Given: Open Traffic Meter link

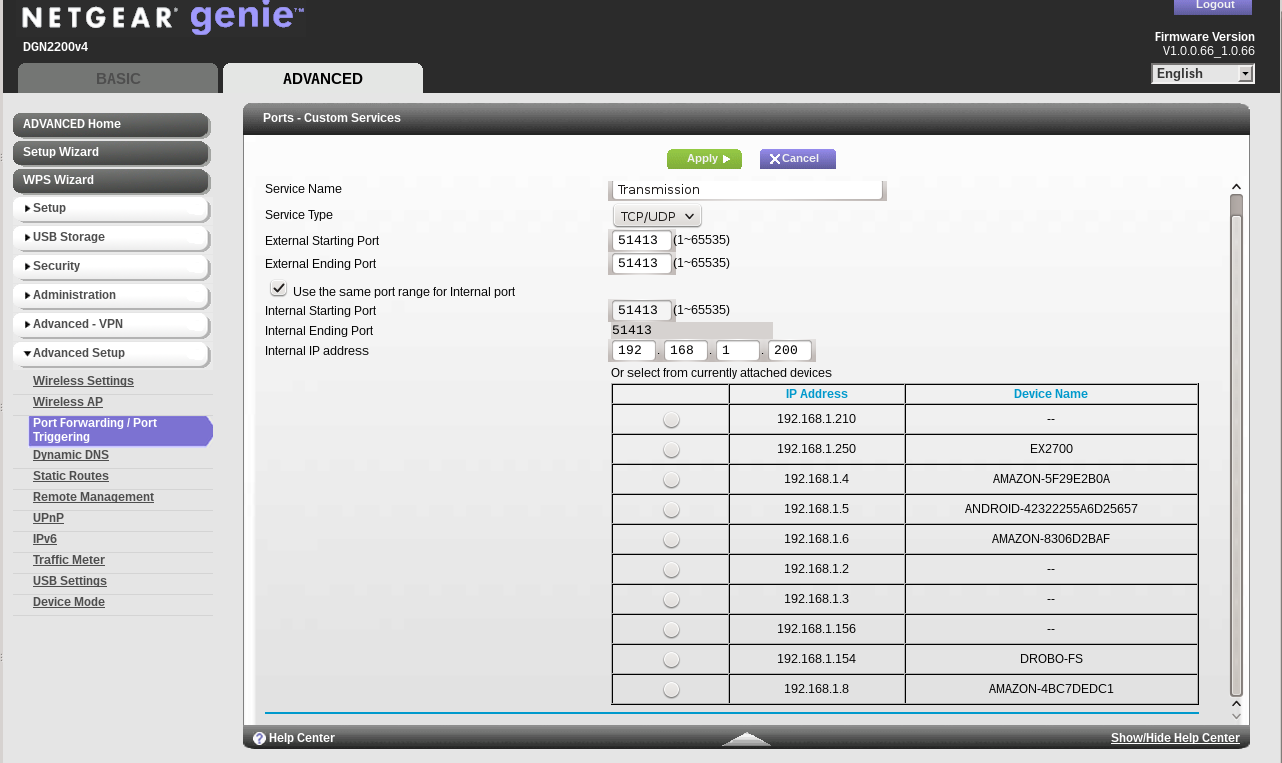Looking at the screenshot, I should click(69, 560).
